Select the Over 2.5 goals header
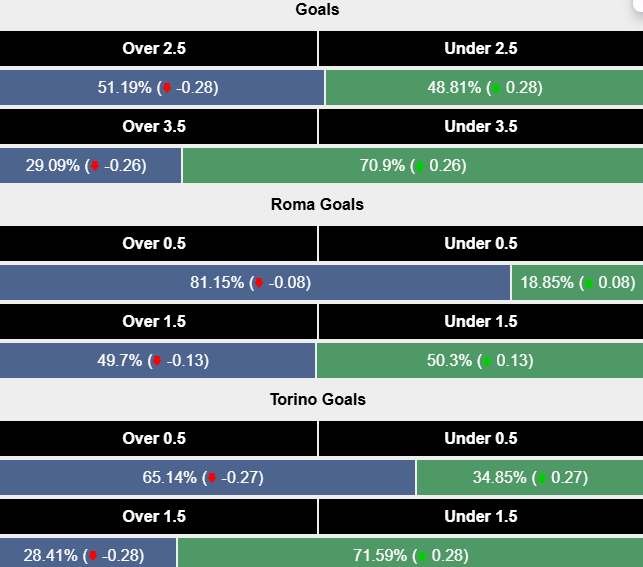The width and height of the screenshot is (643, 567). point(158,48)
